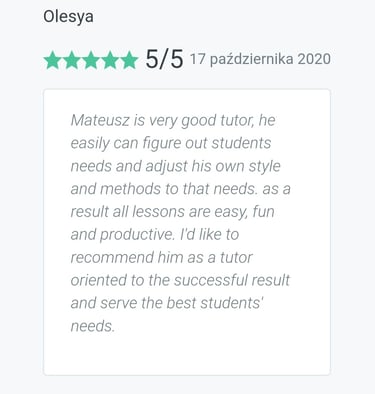Screen dimensions: 375x394
Task: Click the line 'recommend him as a tutor'
Action: [162, 258]
